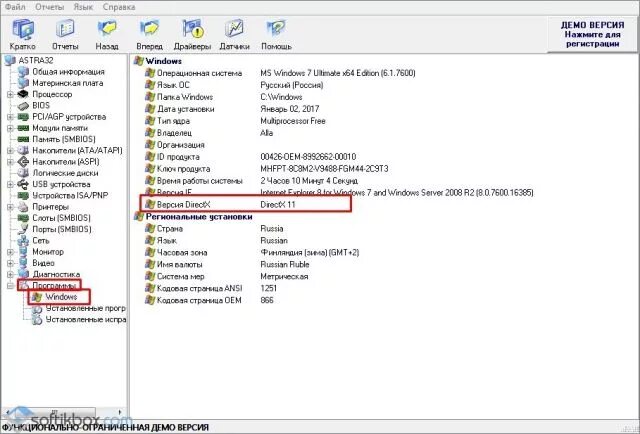
Task: Select the Имя валюты row
Action: click(x=227, y=265)
